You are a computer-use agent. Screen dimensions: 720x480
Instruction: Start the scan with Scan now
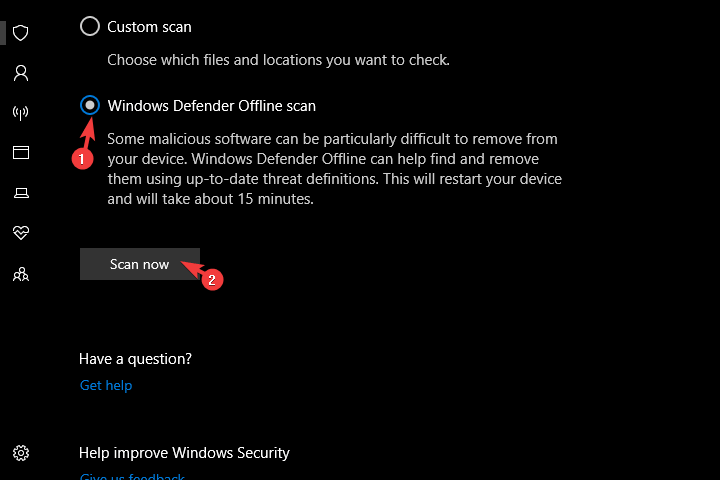(x=140, y=264)
